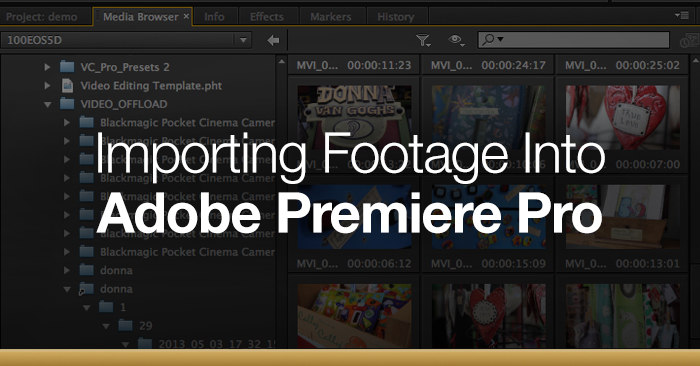Open the History tab
This screenshot has height=366, width=700.
click(x=396, y=17)
